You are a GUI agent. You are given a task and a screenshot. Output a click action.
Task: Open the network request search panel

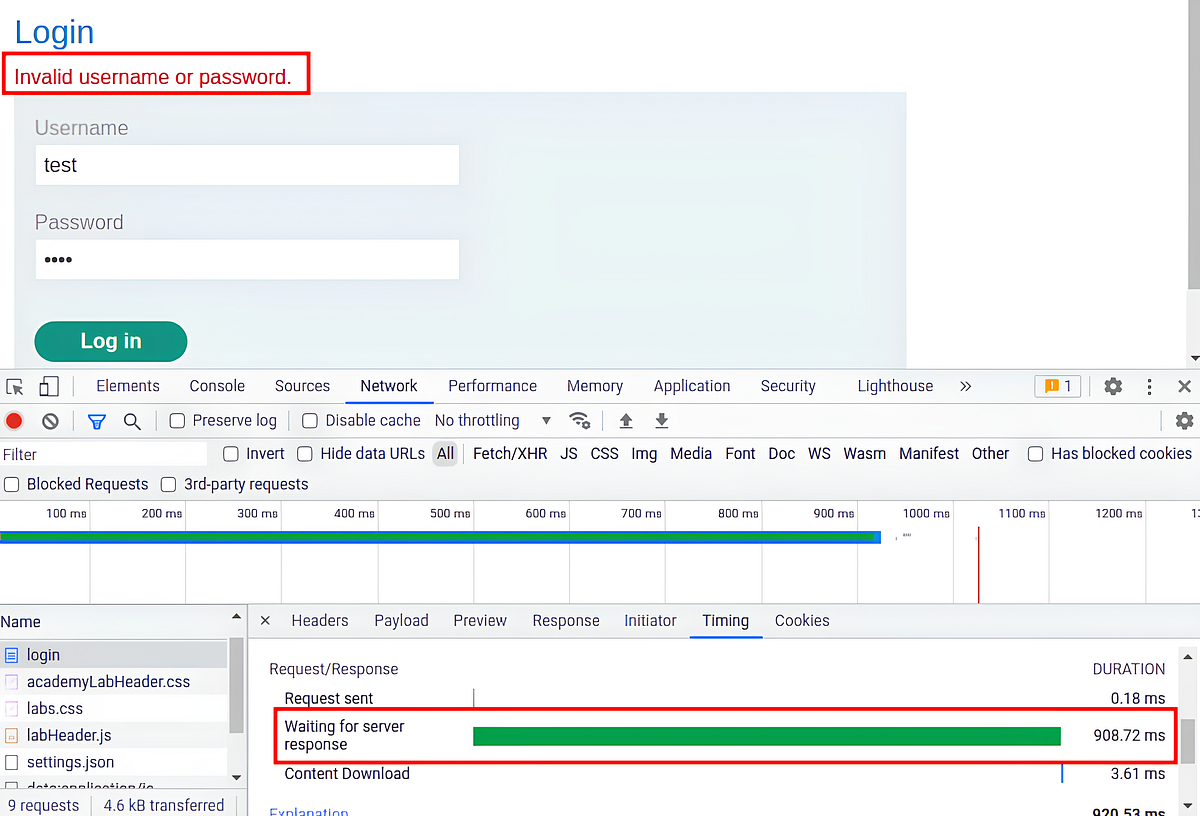pyautogui.click(x=132, y=421)
